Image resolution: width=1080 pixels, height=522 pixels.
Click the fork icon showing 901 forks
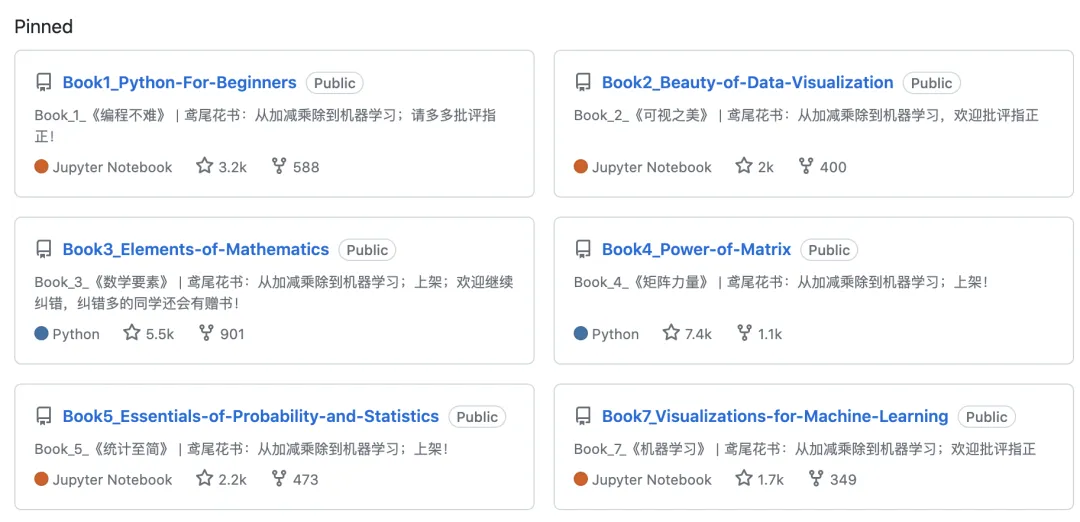tap(206, 333)
